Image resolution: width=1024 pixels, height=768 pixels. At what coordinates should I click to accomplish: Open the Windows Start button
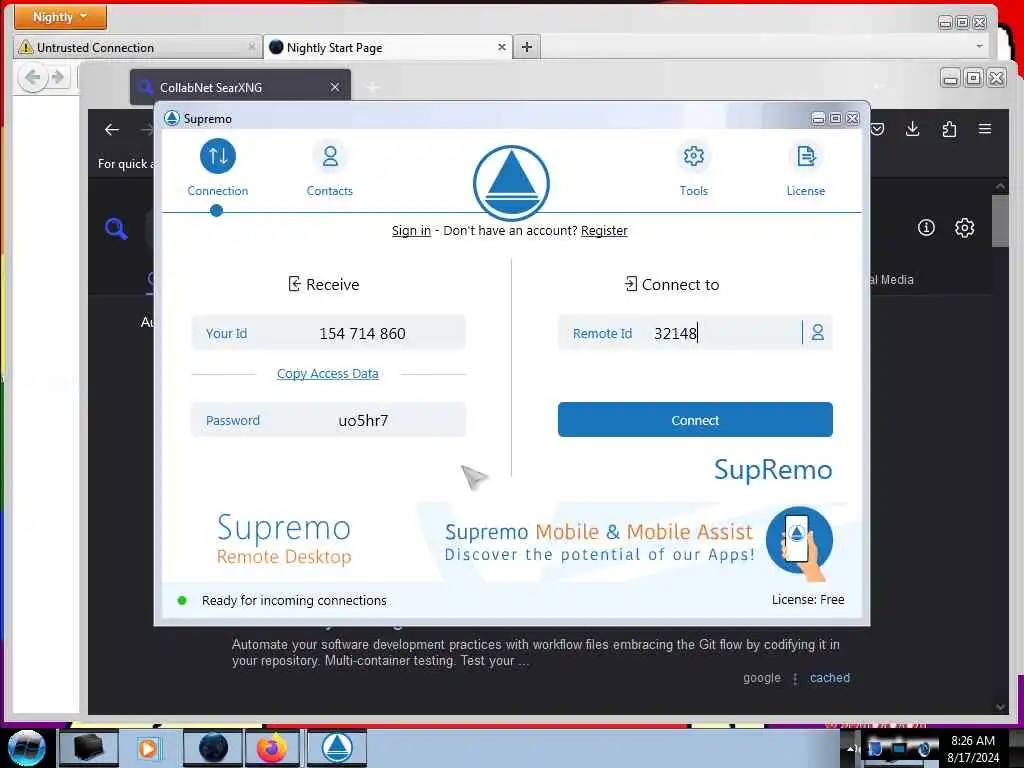27,748
